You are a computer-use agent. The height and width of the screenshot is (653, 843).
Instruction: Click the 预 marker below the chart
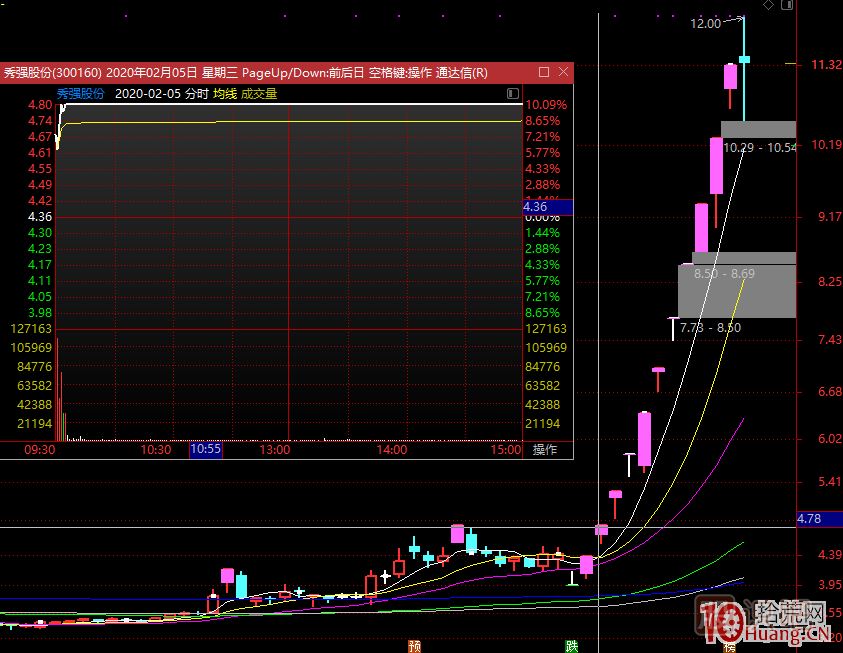point(414,645)
